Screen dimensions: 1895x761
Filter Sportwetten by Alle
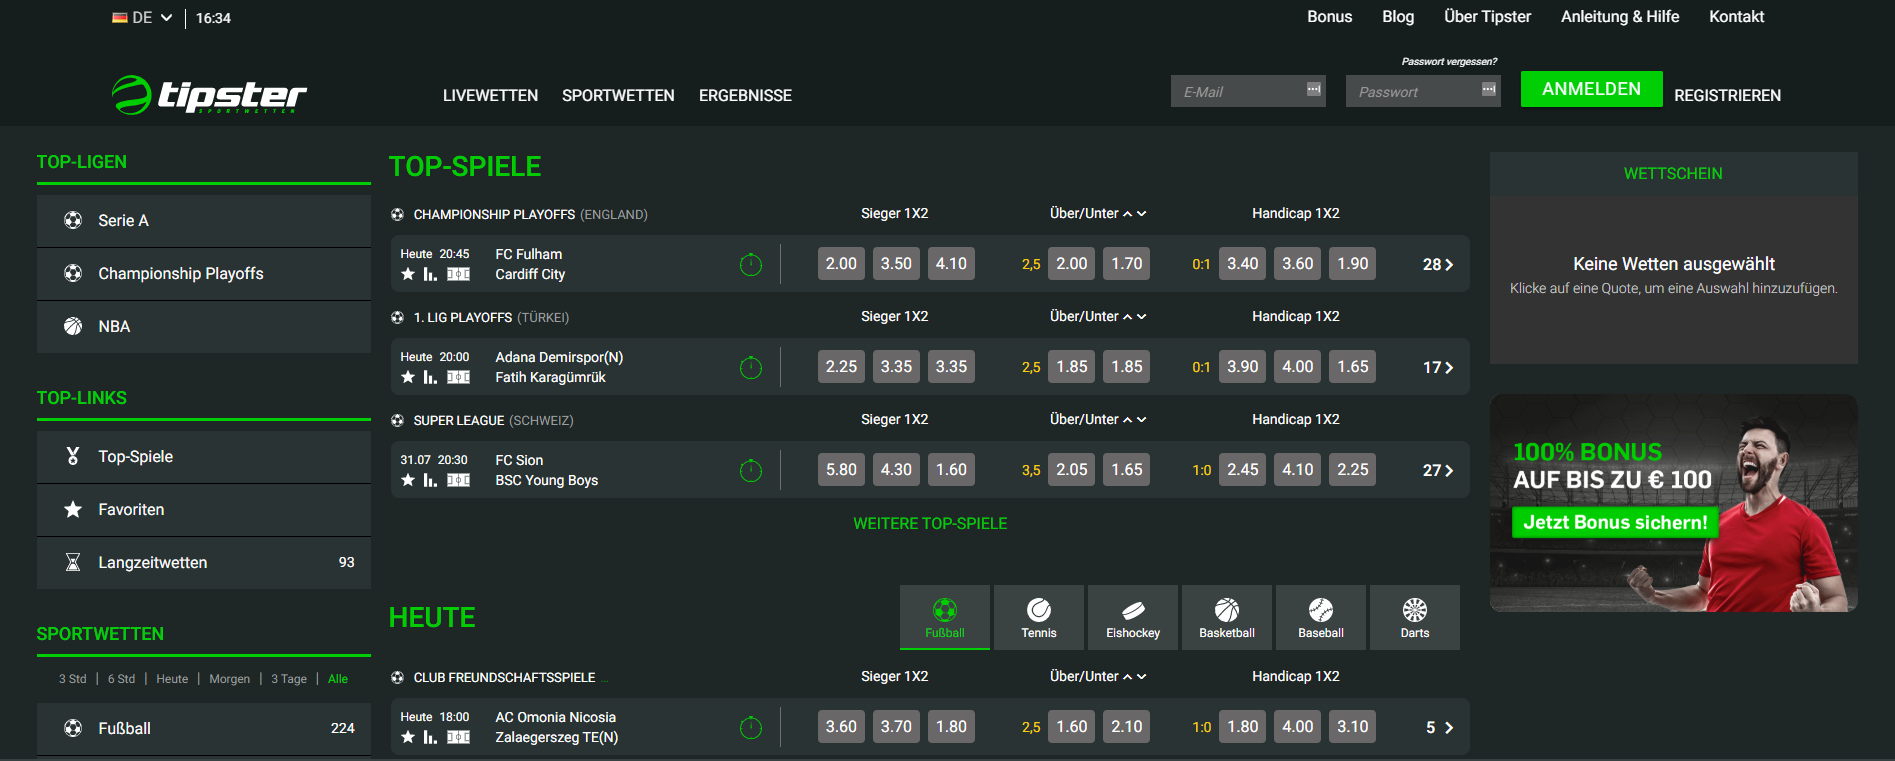coord(338,679)
